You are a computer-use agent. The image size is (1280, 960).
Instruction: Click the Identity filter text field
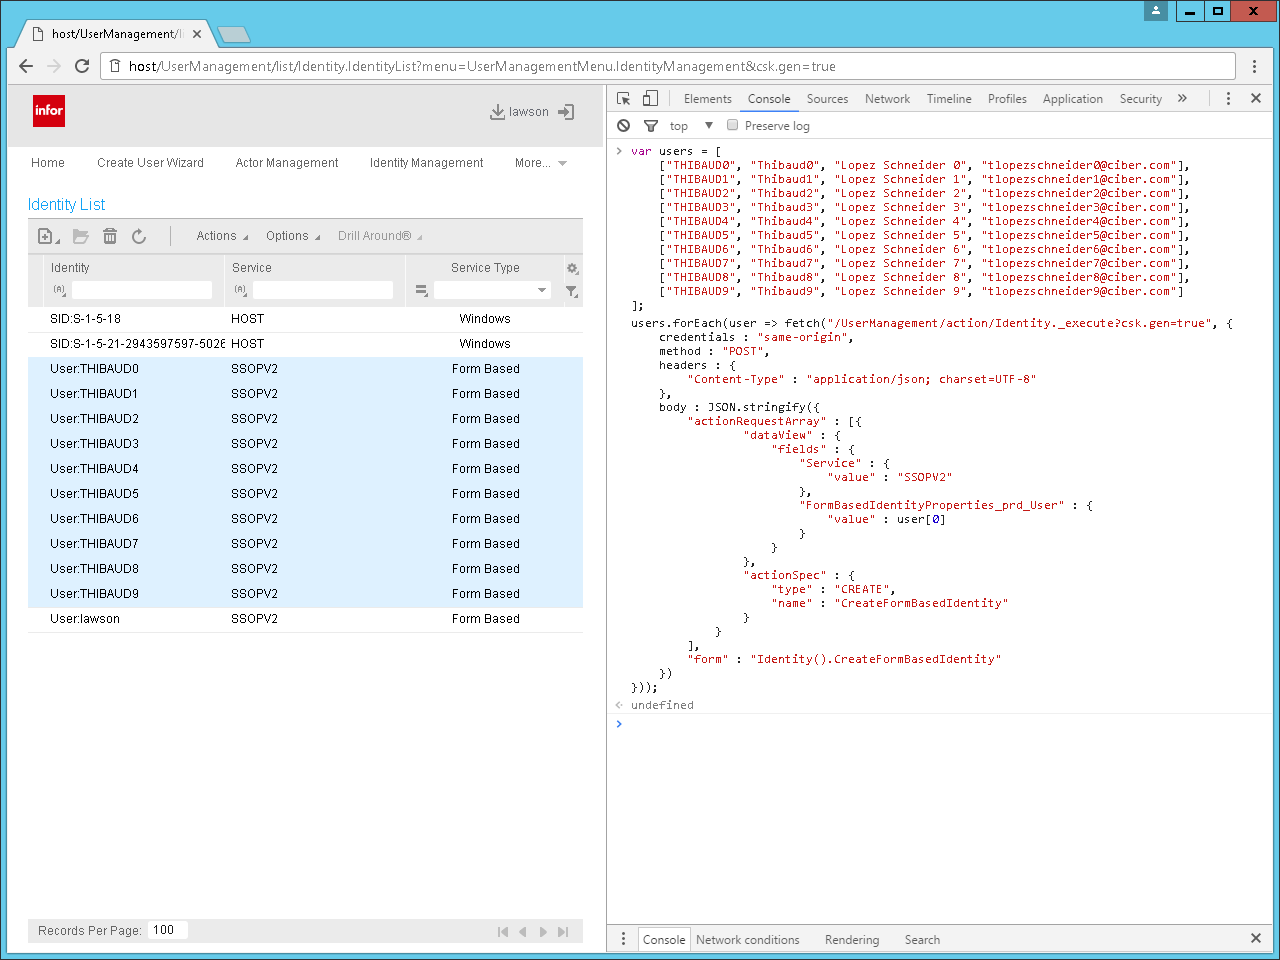click(142, 290)
